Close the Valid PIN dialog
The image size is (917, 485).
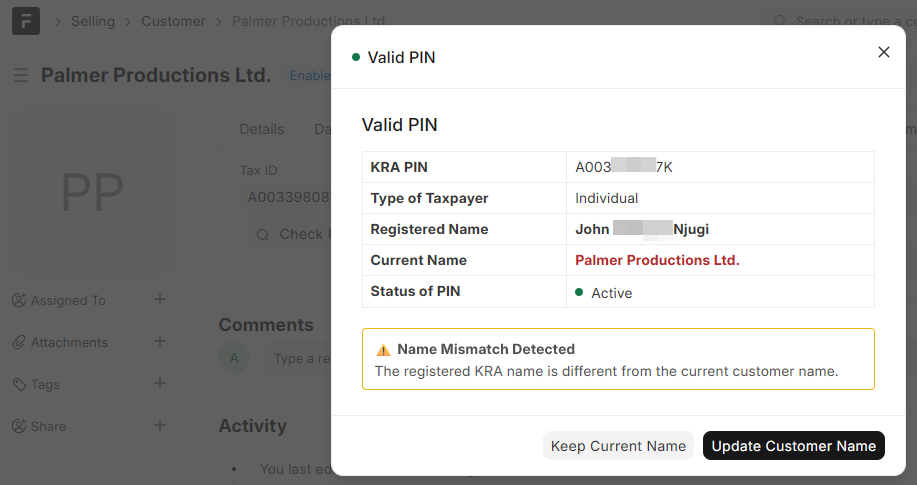click(x=883, y=52)
